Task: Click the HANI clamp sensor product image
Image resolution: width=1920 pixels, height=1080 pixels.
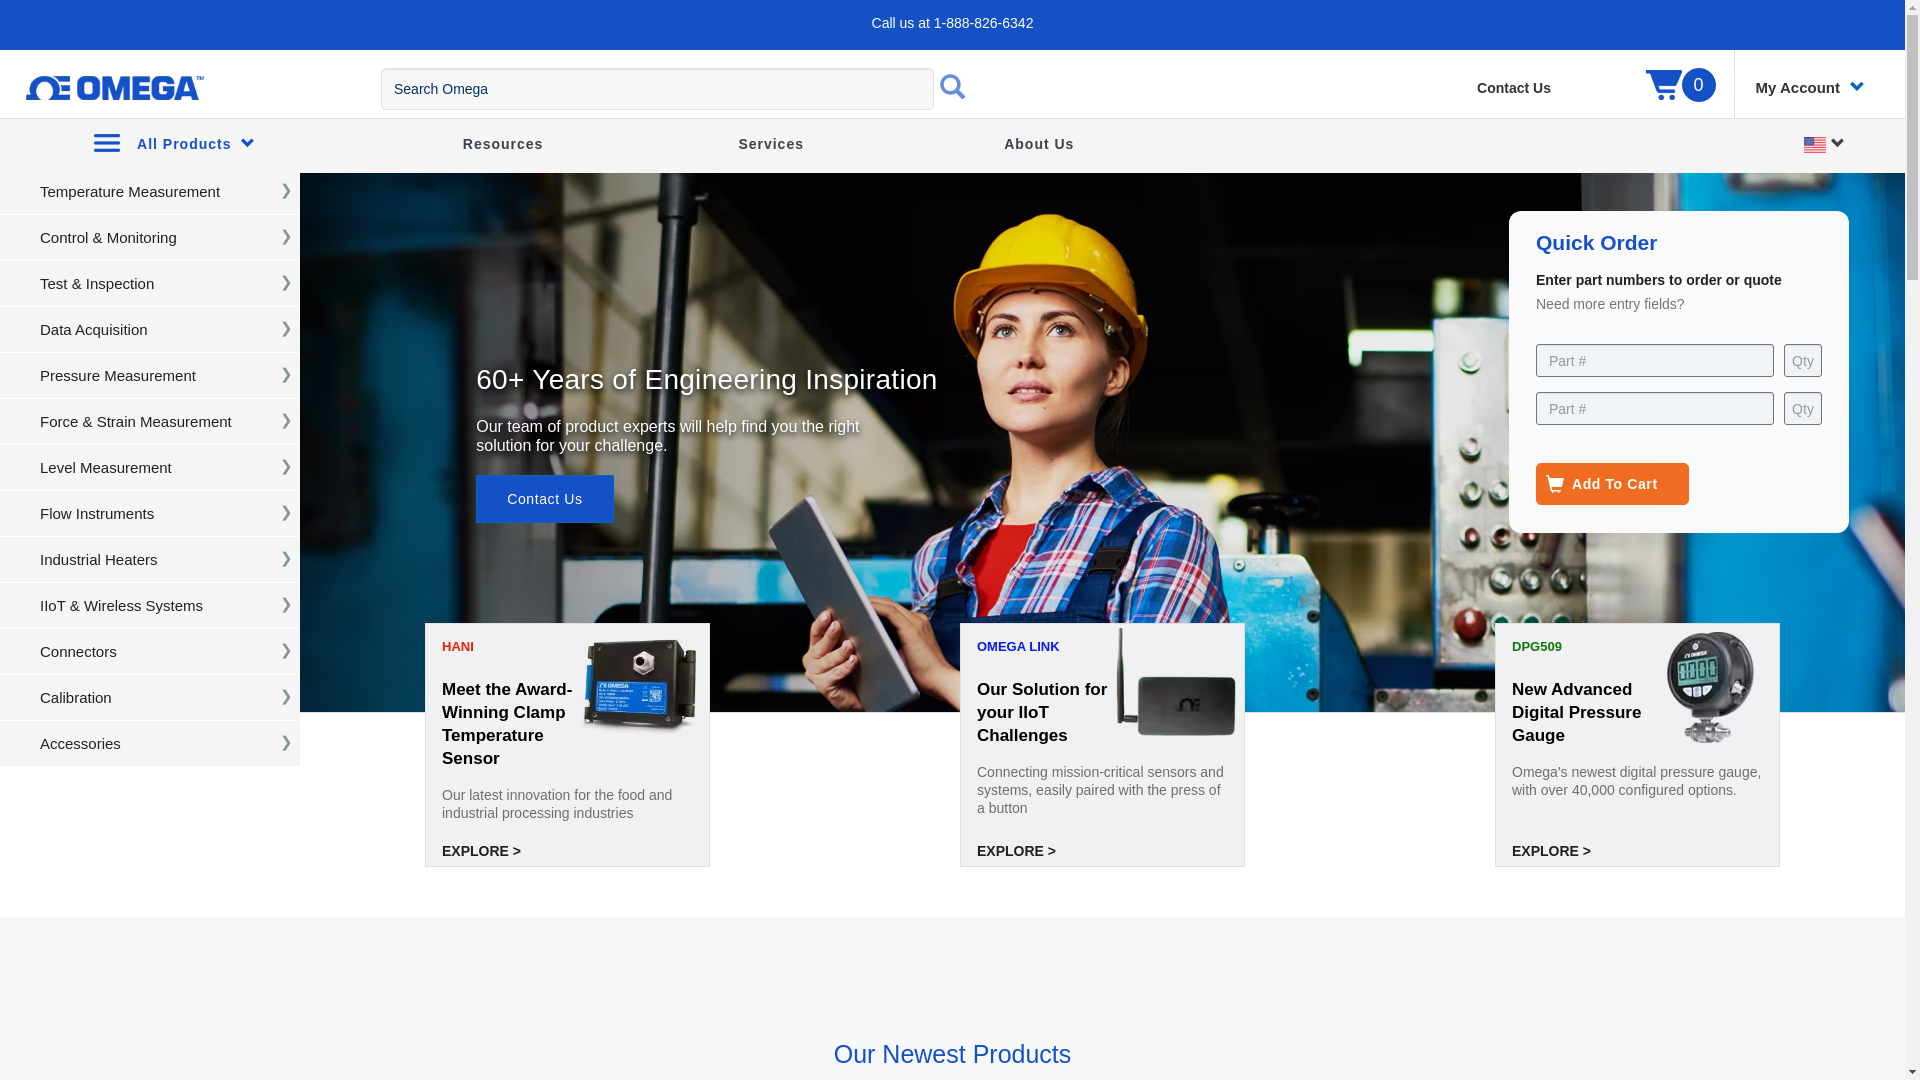Action: pyautogui.click(x=640, y=685)
